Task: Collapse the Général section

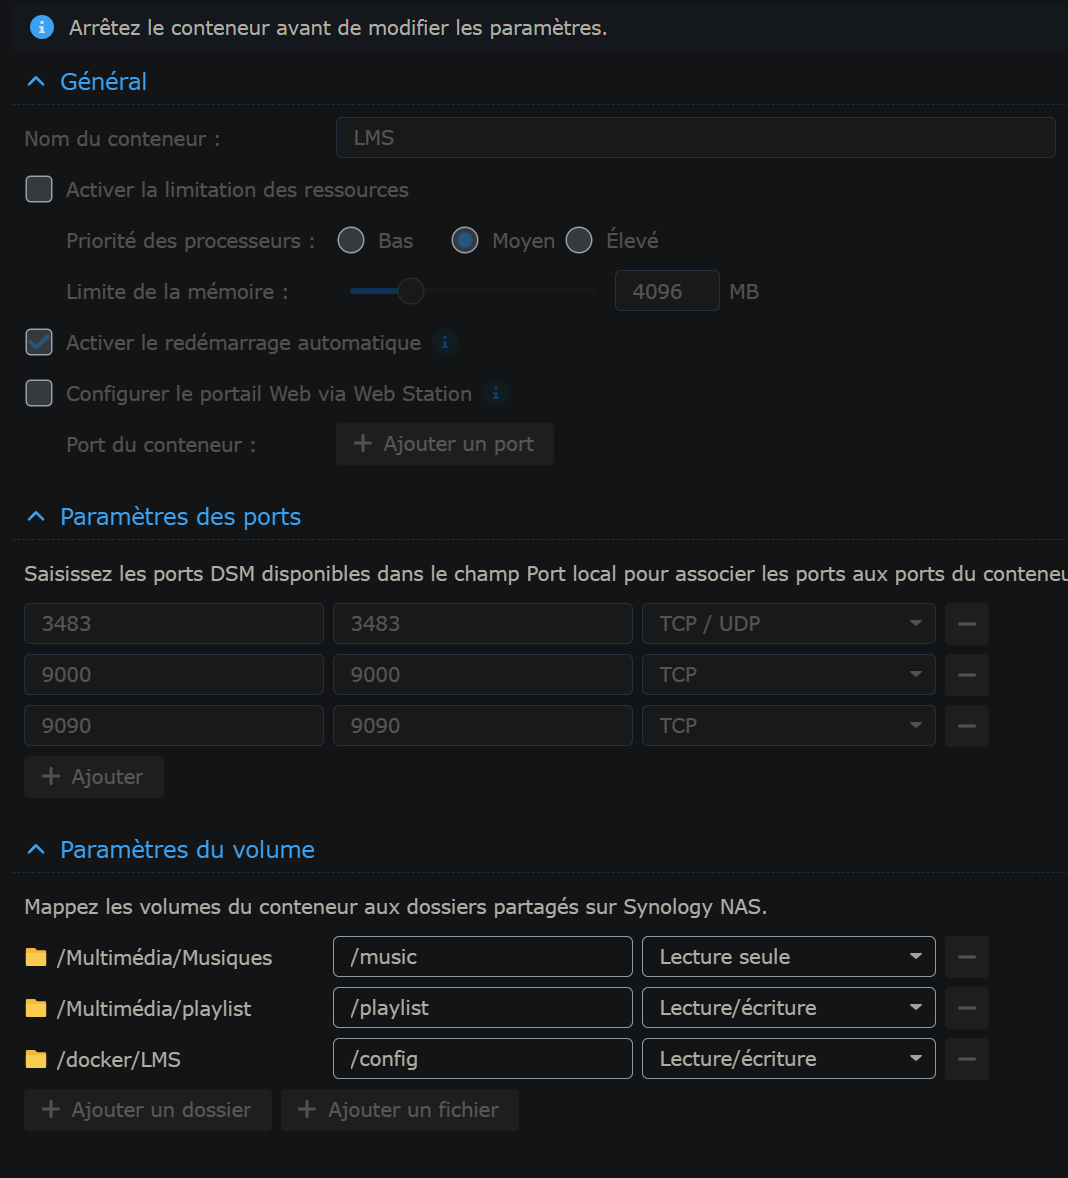Action: tap(37, 82)
